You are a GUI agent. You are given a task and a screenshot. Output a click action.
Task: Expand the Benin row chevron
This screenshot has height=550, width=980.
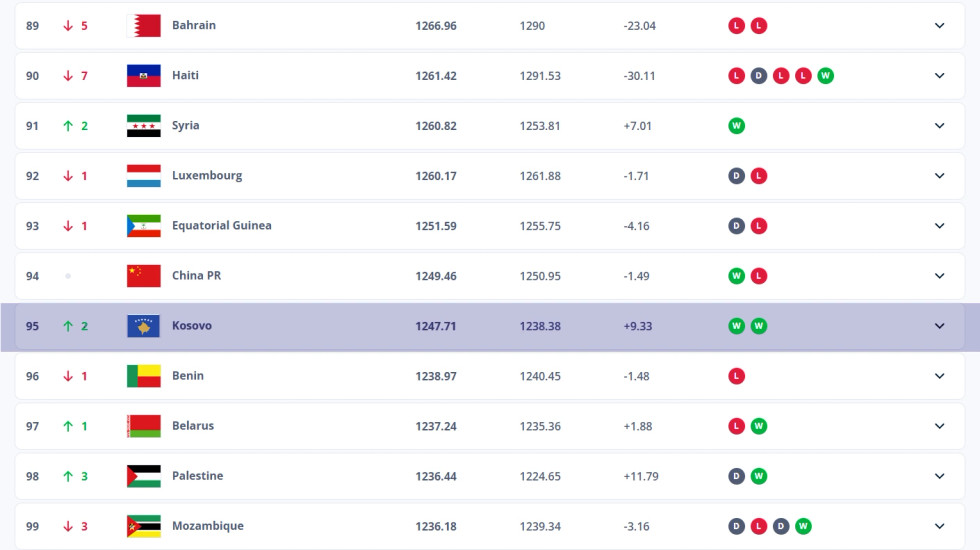(939, 376)
